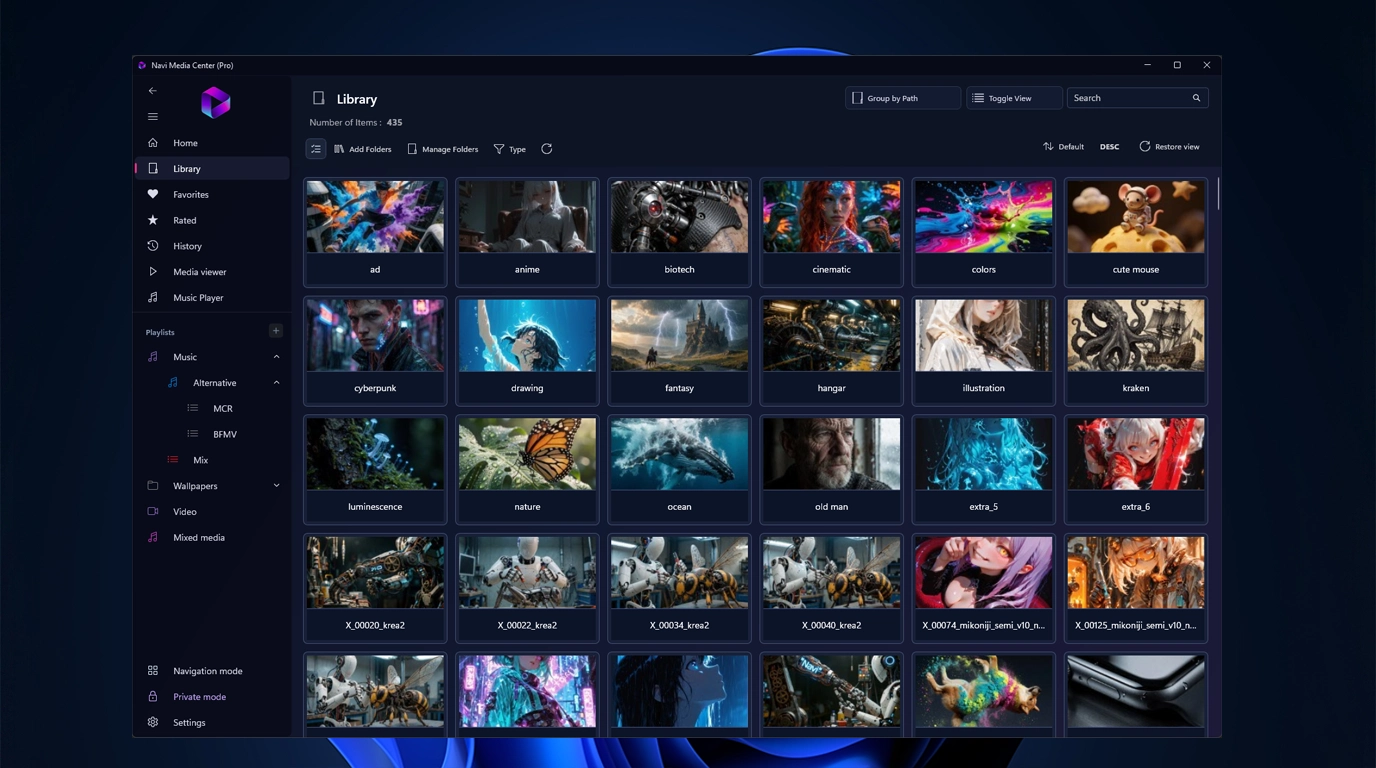
Task: Open the Music Player
Action: click(x=212, y=298)
